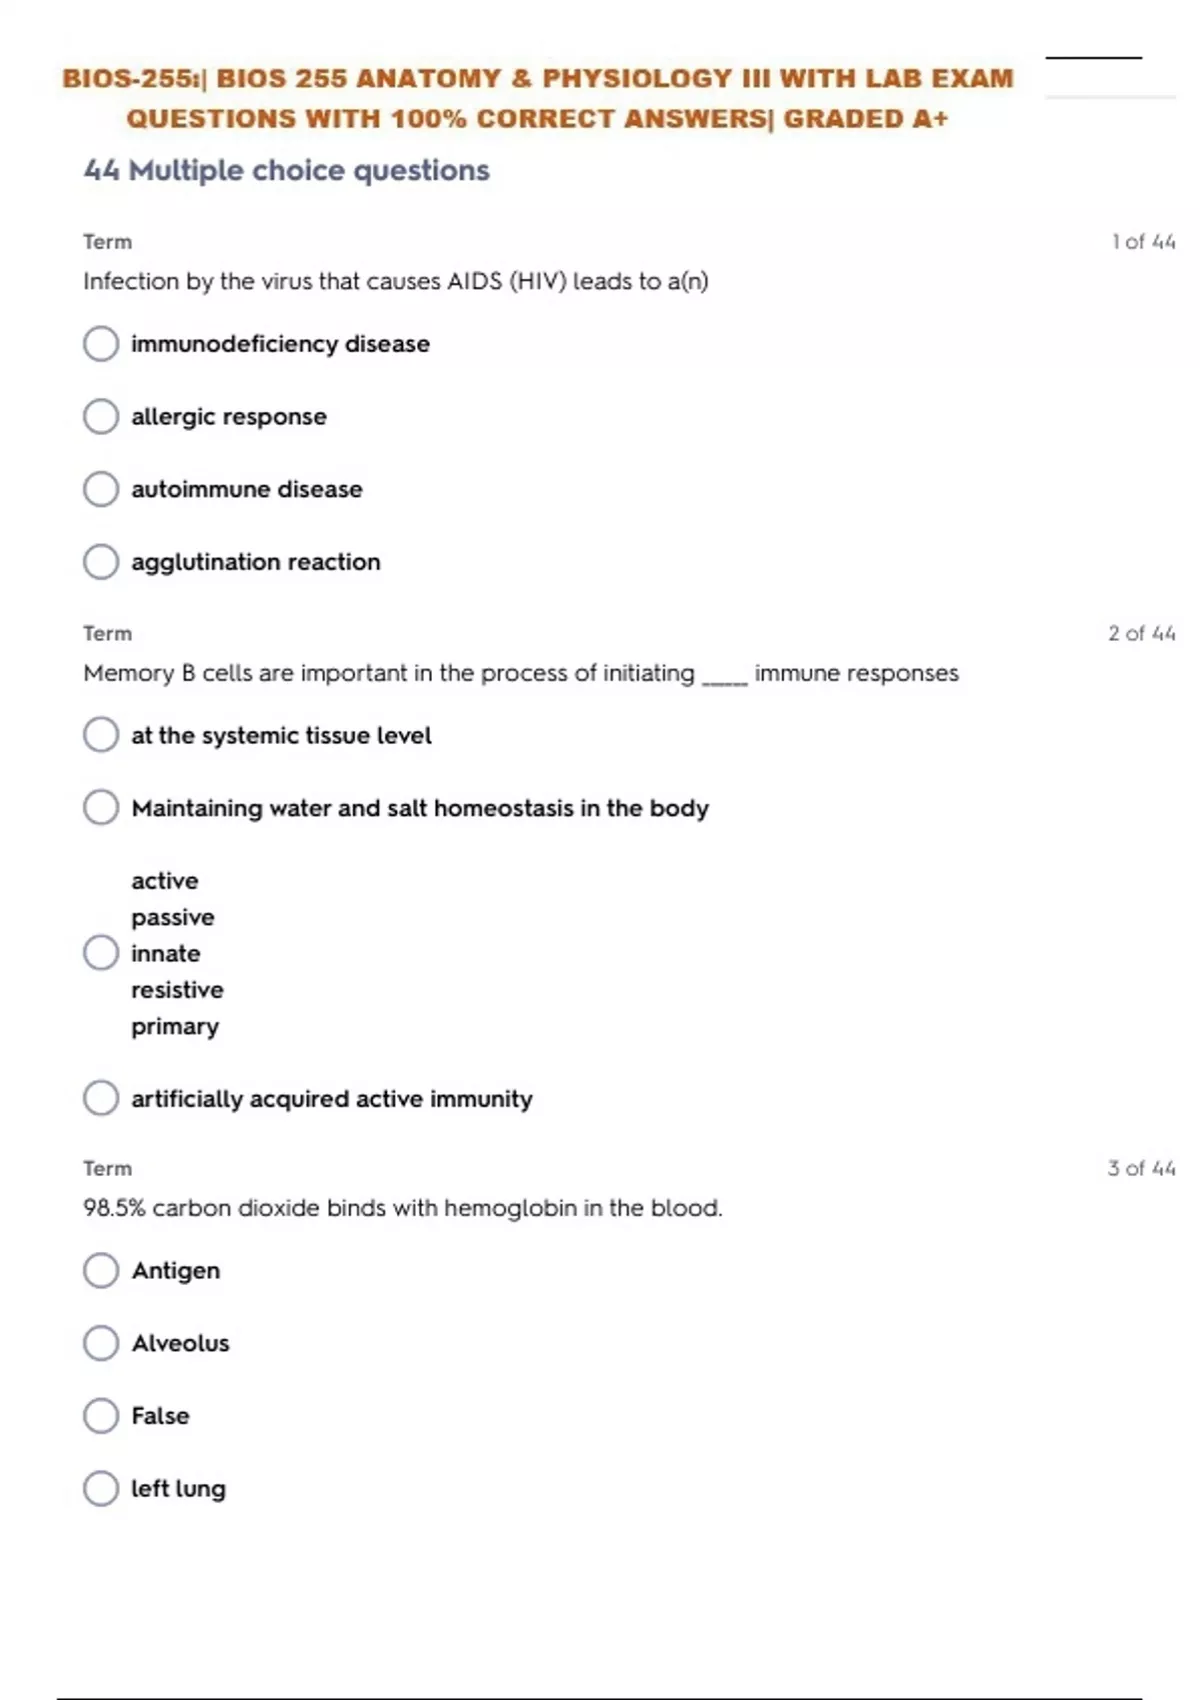Click the carbon dioxide hemoglobin statement
Image resolution: width=1200 pixels, height=1700 pixels.
coord(402,1208)
